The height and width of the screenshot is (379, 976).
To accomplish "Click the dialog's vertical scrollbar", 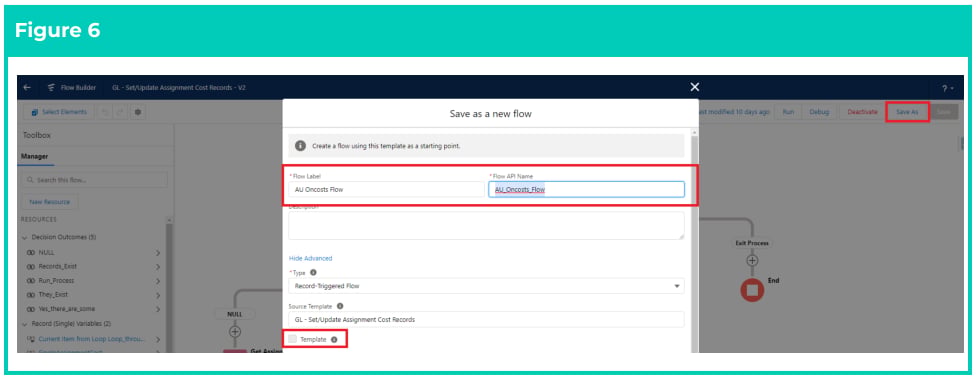I will pos(695,243).
